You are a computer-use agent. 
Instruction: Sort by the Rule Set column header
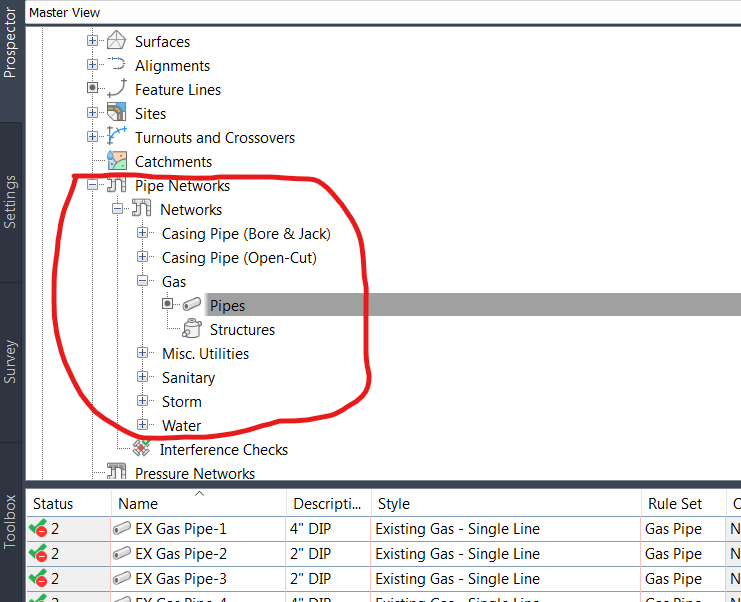click(x=683, y=504)
